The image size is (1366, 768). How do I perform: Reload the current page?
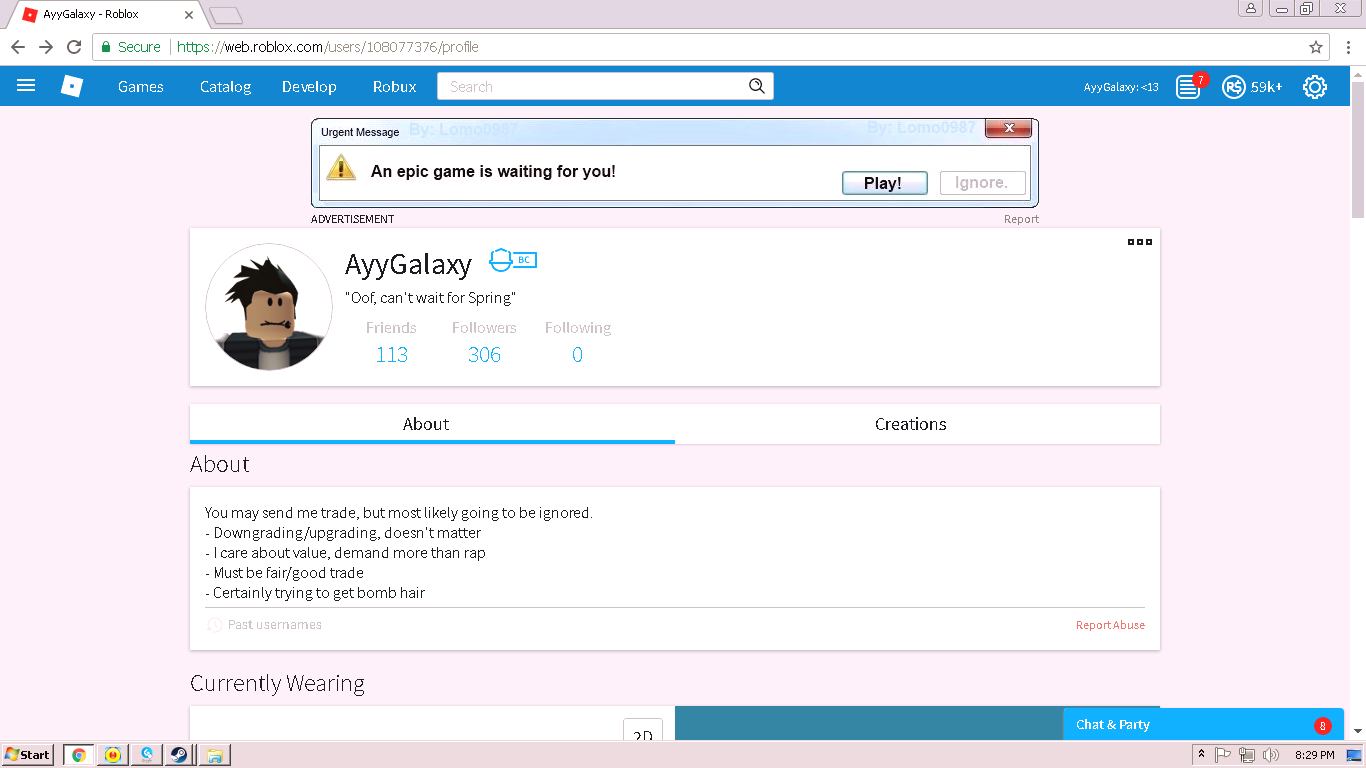pyautogui.click(x=74, y=47)
